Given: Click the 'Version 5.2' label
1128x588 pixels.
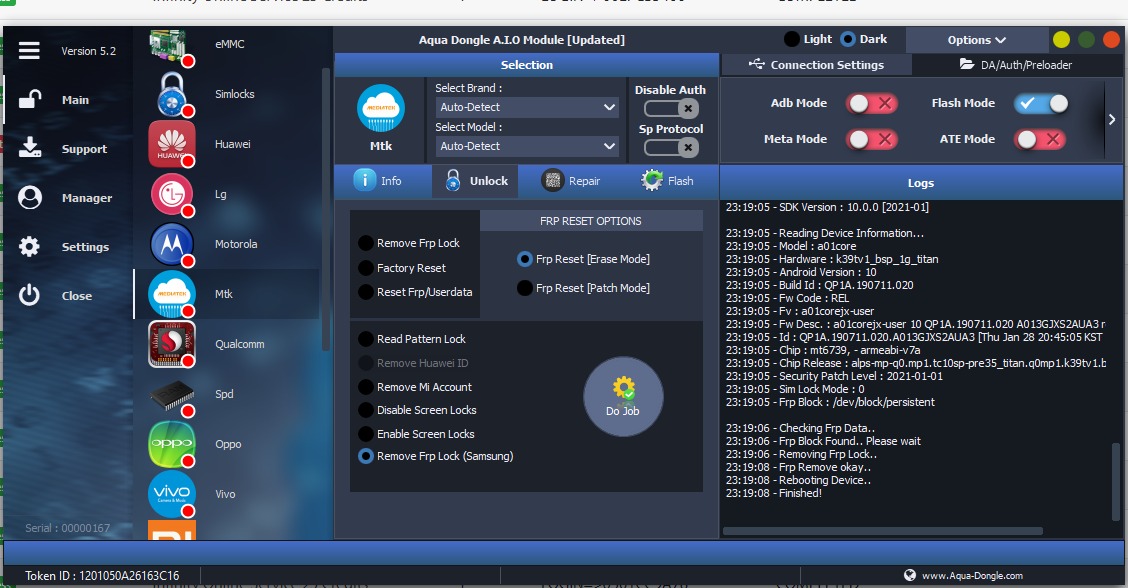Looking at the screenshot, I should [x=88, y=51].
